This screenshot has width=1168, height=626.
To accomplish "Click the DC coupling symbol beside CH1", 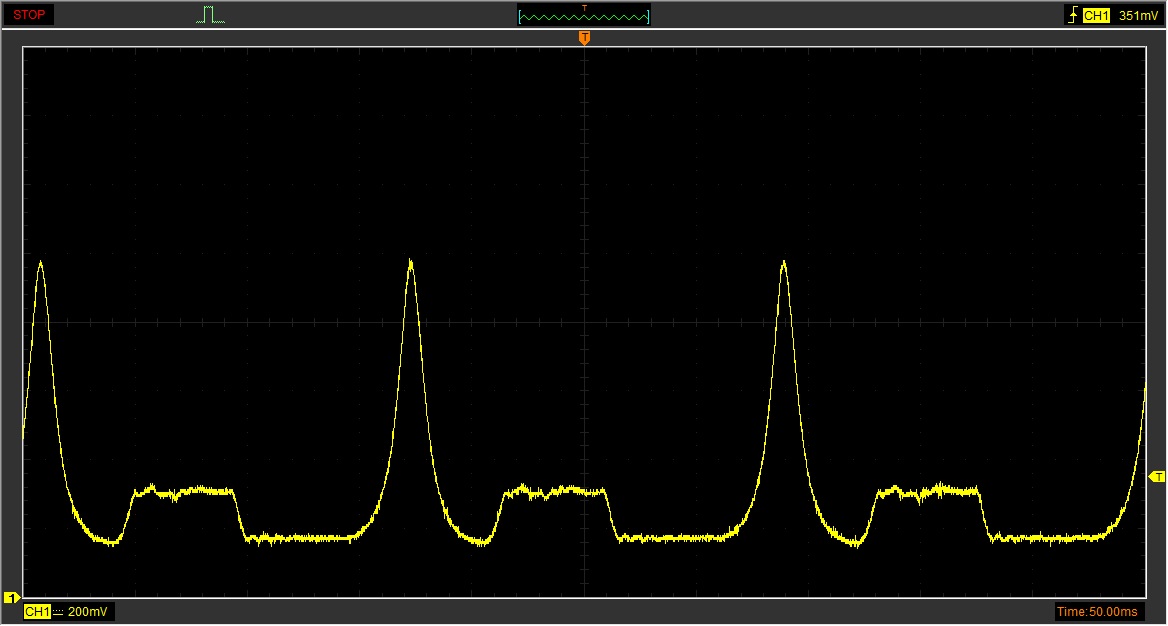I will 58,612.
